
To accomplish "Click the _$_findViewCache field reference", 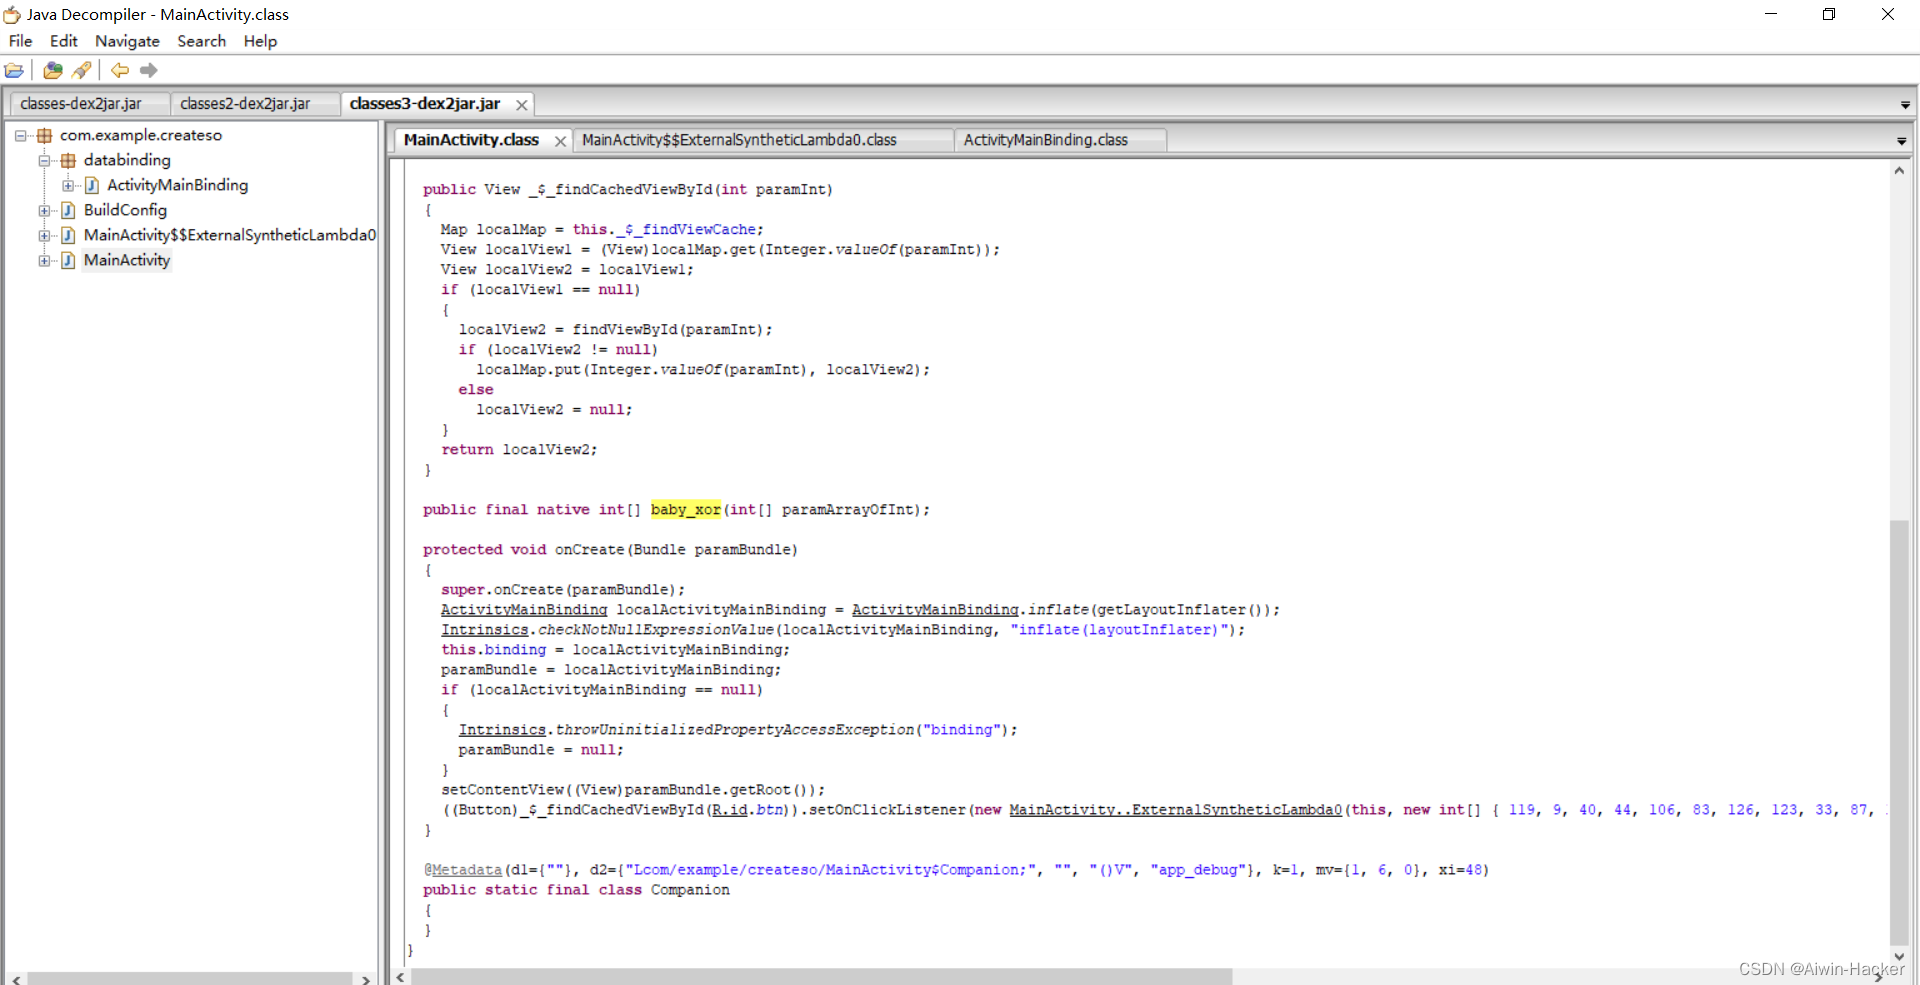I will (x=686, y=230).
